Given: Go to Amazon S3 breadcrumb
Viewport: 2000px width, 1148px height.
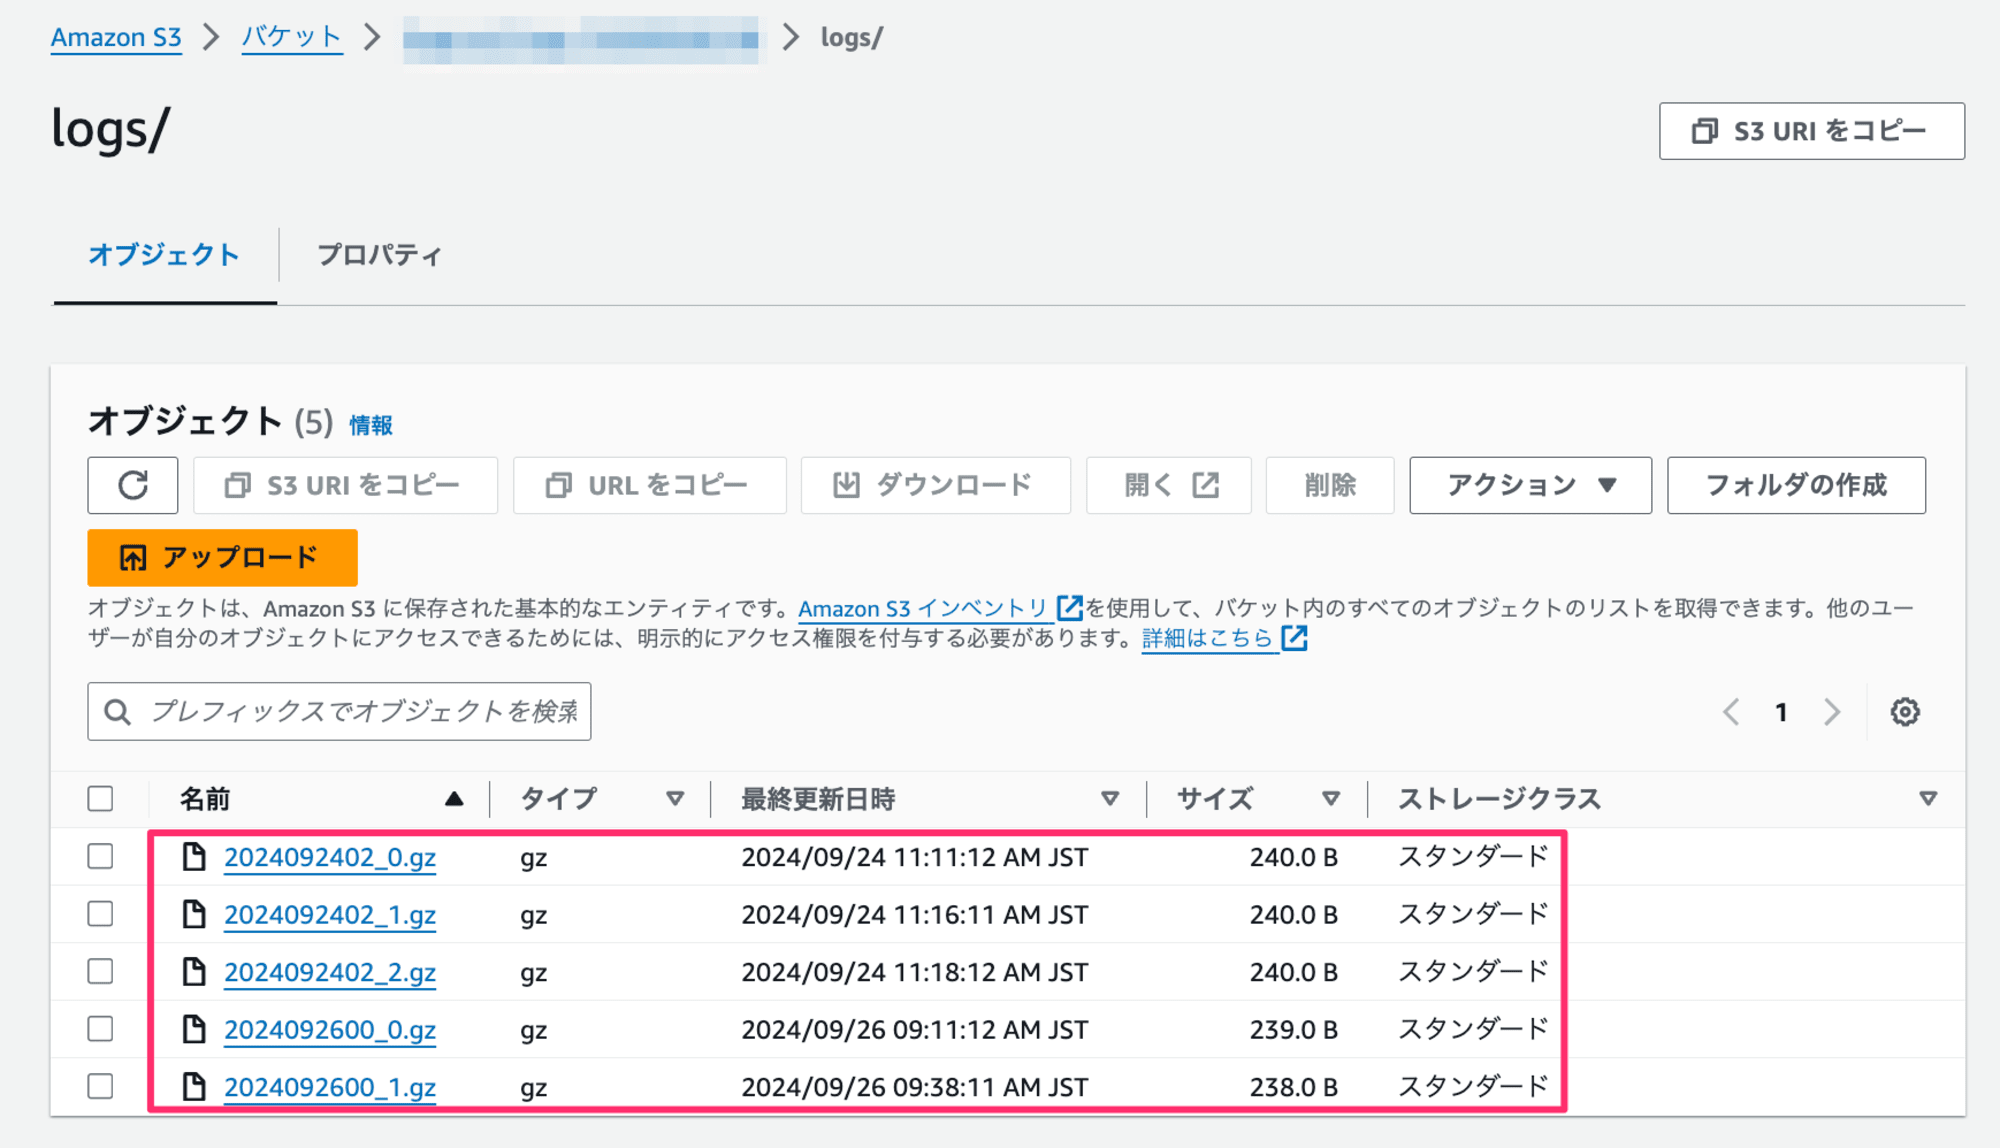Looking at the screenshot, I should point(116,38).
